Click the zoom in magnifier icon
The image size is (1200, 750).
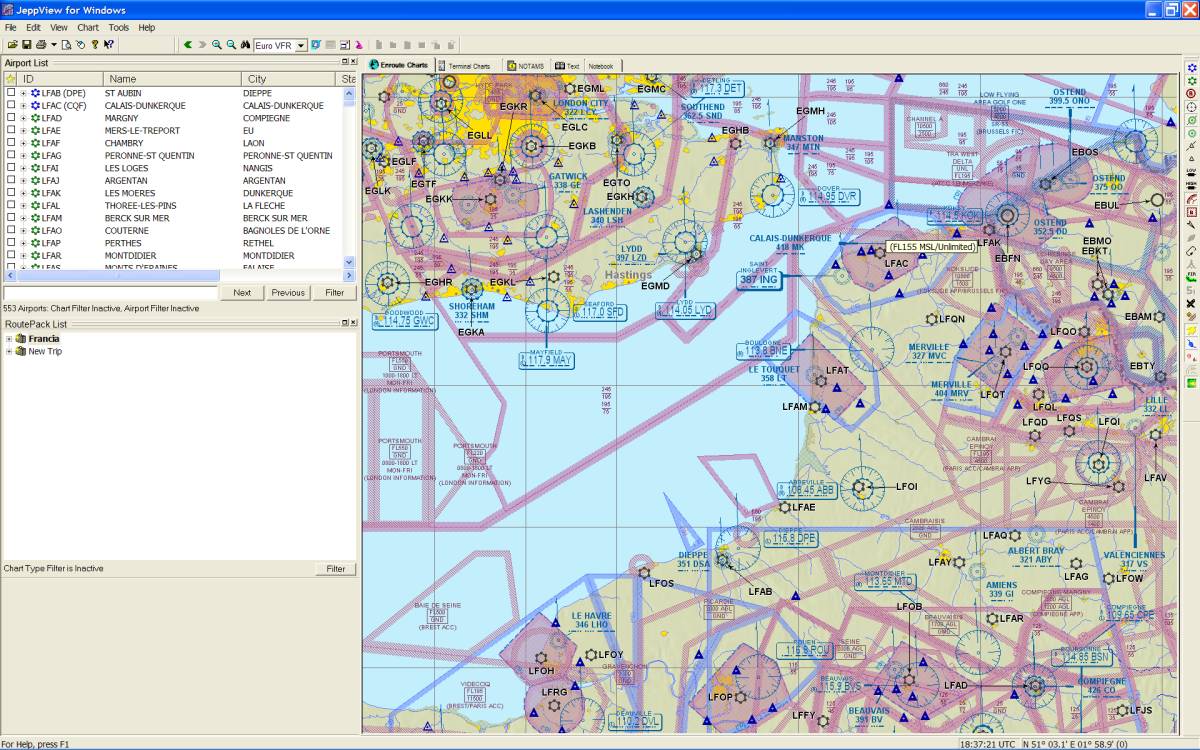[217, 45]
